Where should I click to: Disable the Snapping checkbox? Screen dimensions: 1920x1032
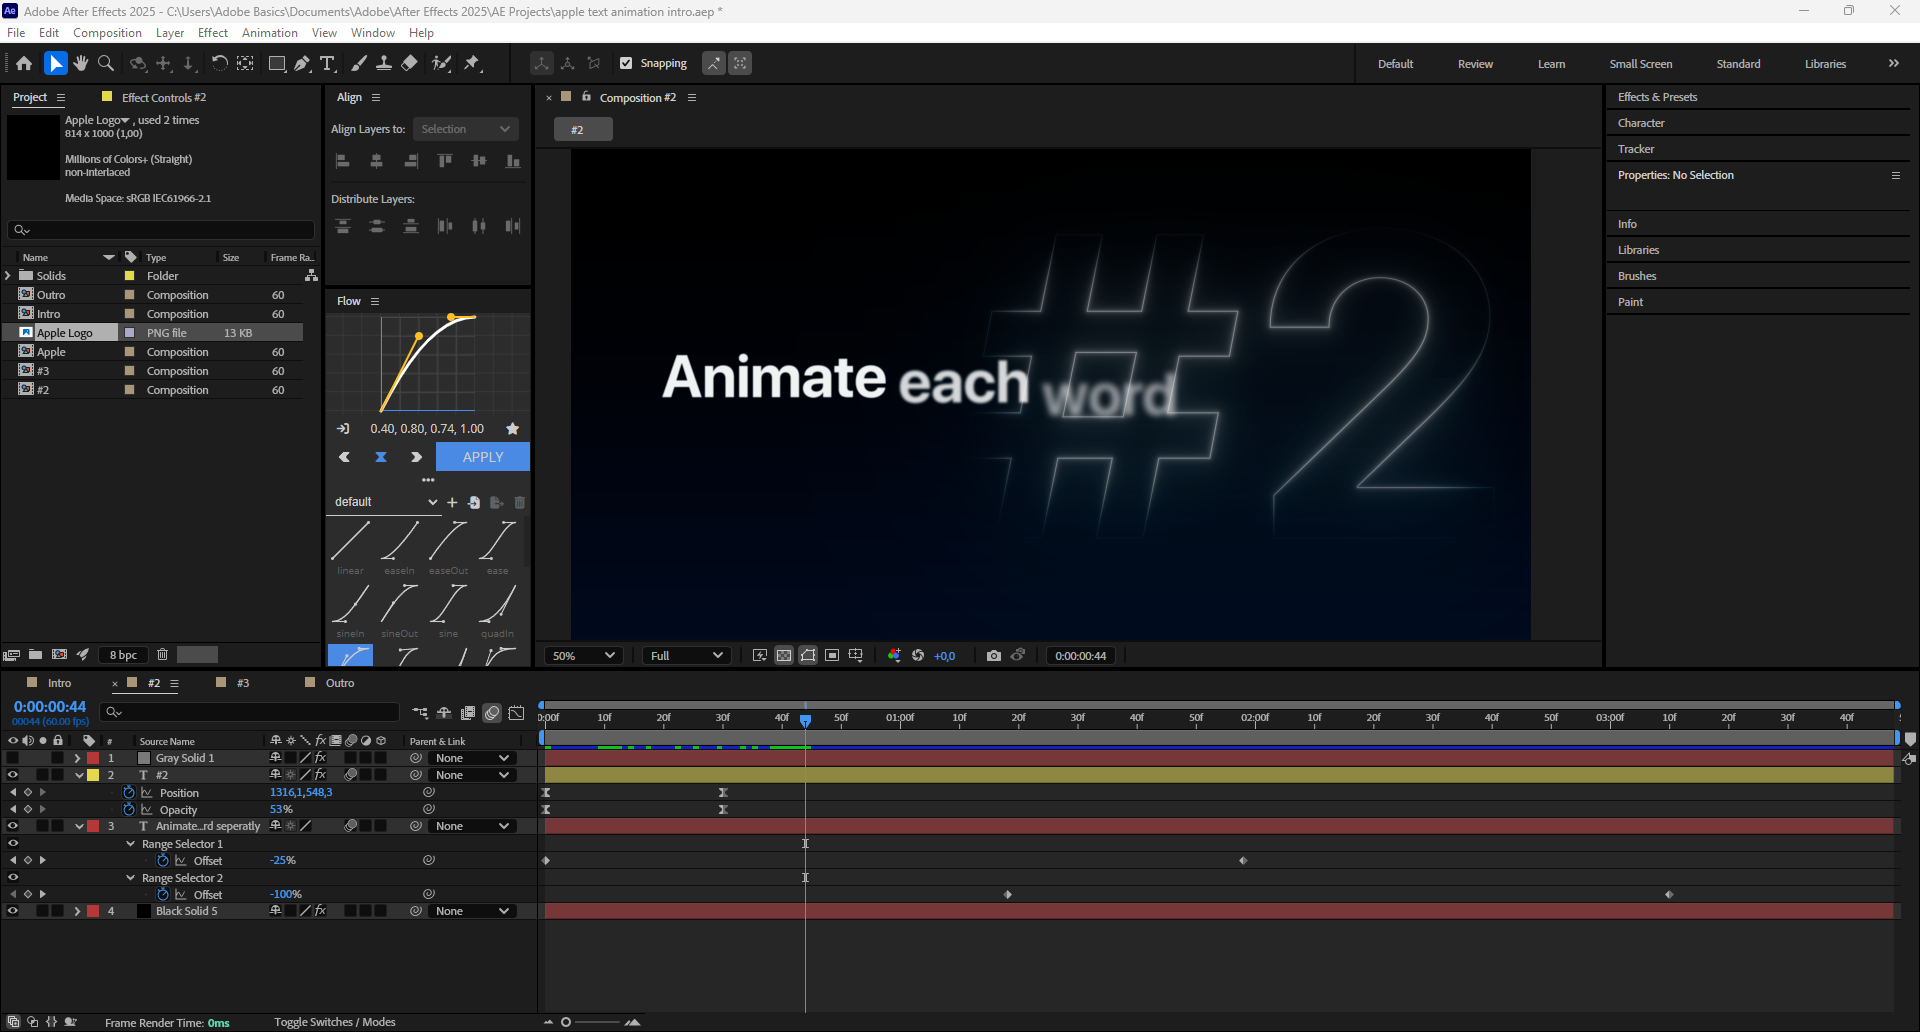point(626,63)
